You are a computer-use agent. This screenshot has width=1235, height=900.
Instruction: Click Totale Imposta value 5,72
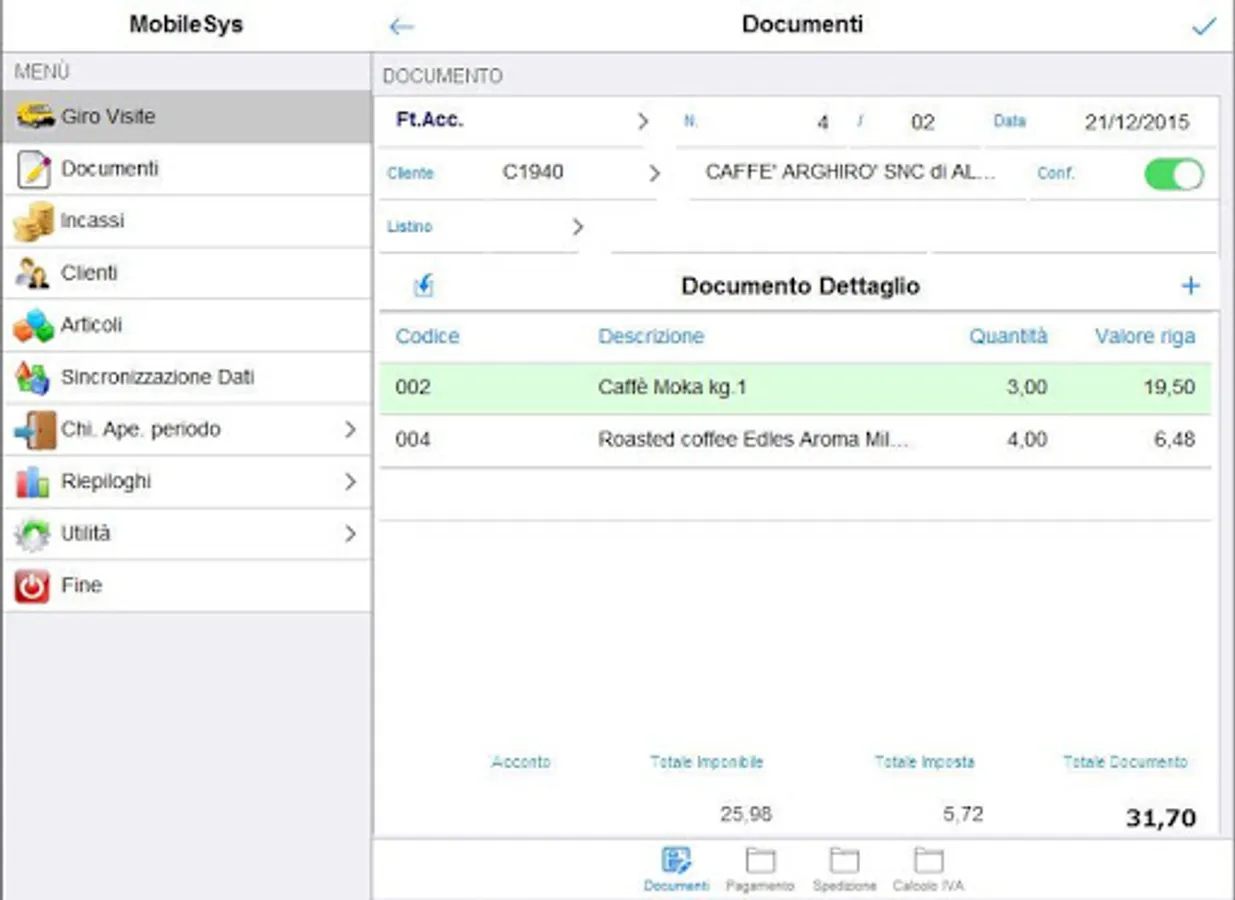click(963, 815)
